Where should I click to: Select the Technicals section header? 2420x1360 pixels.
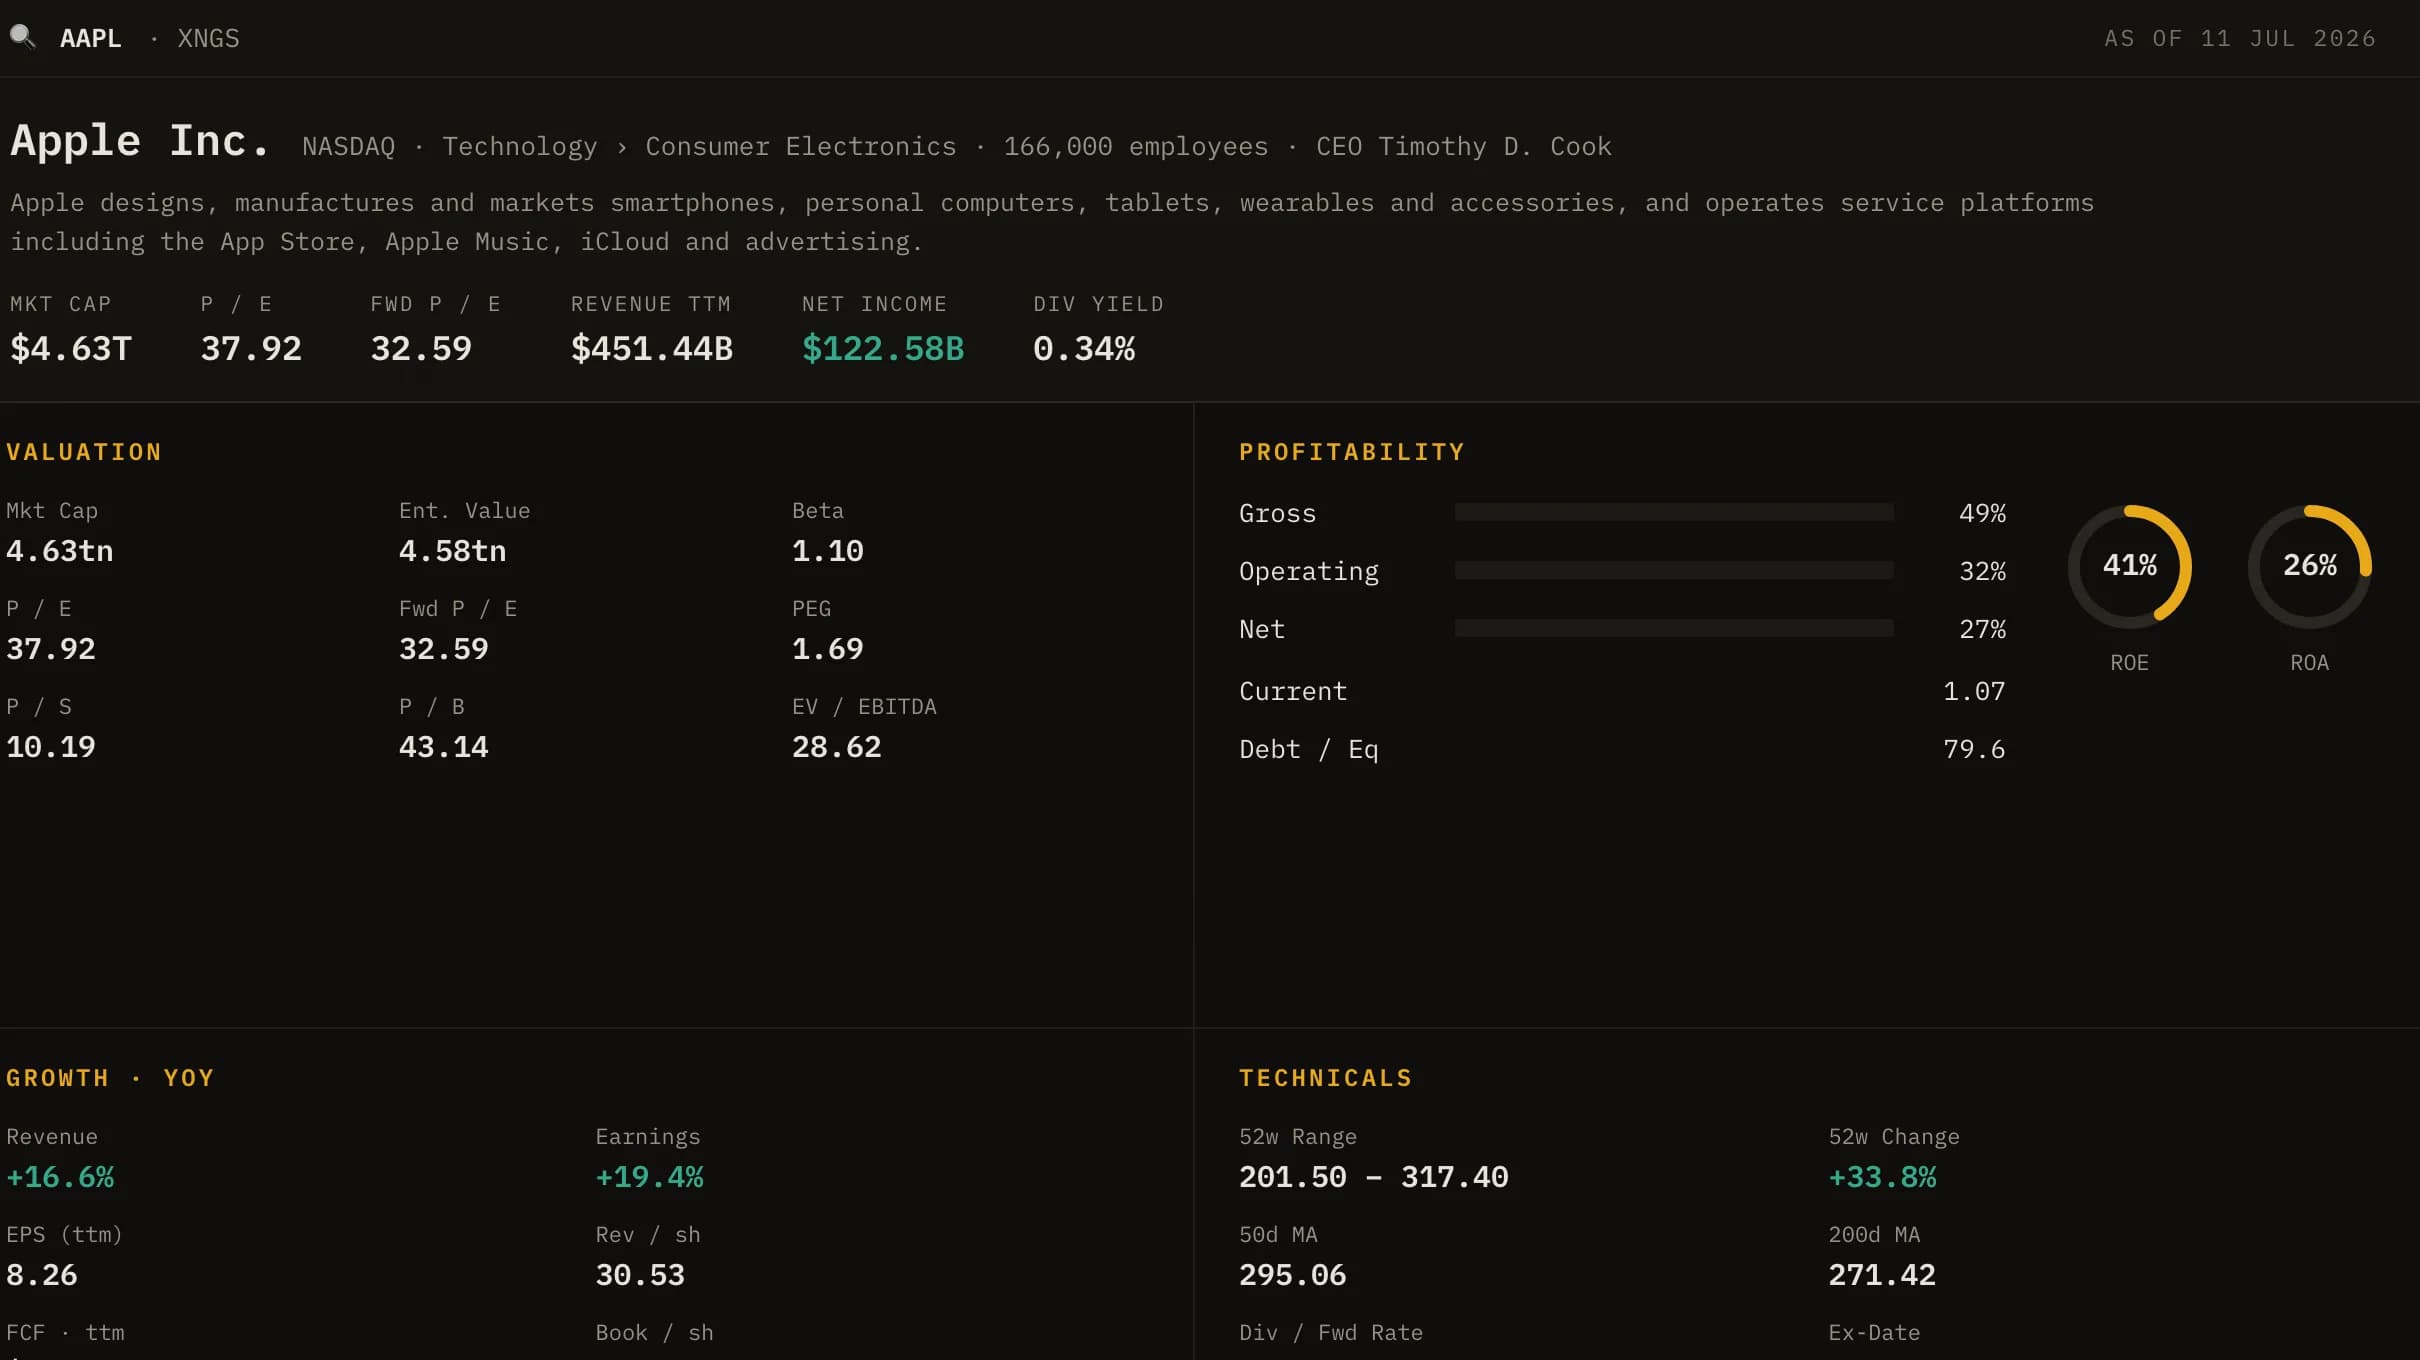pyautogui.click(x=1326, y=1078)
